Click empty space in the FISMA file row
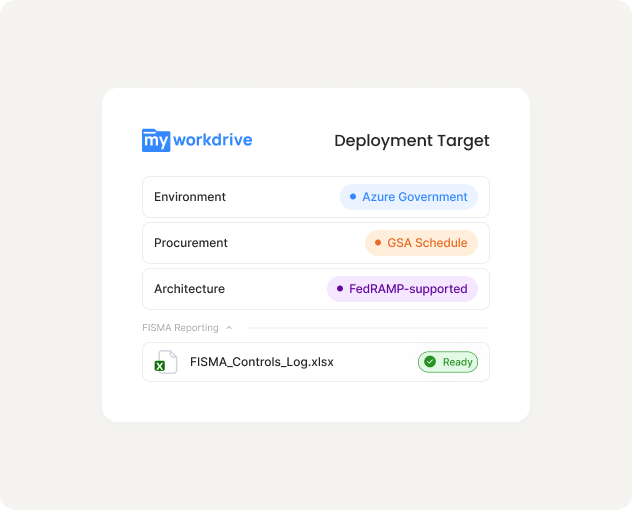 point(375,362)
